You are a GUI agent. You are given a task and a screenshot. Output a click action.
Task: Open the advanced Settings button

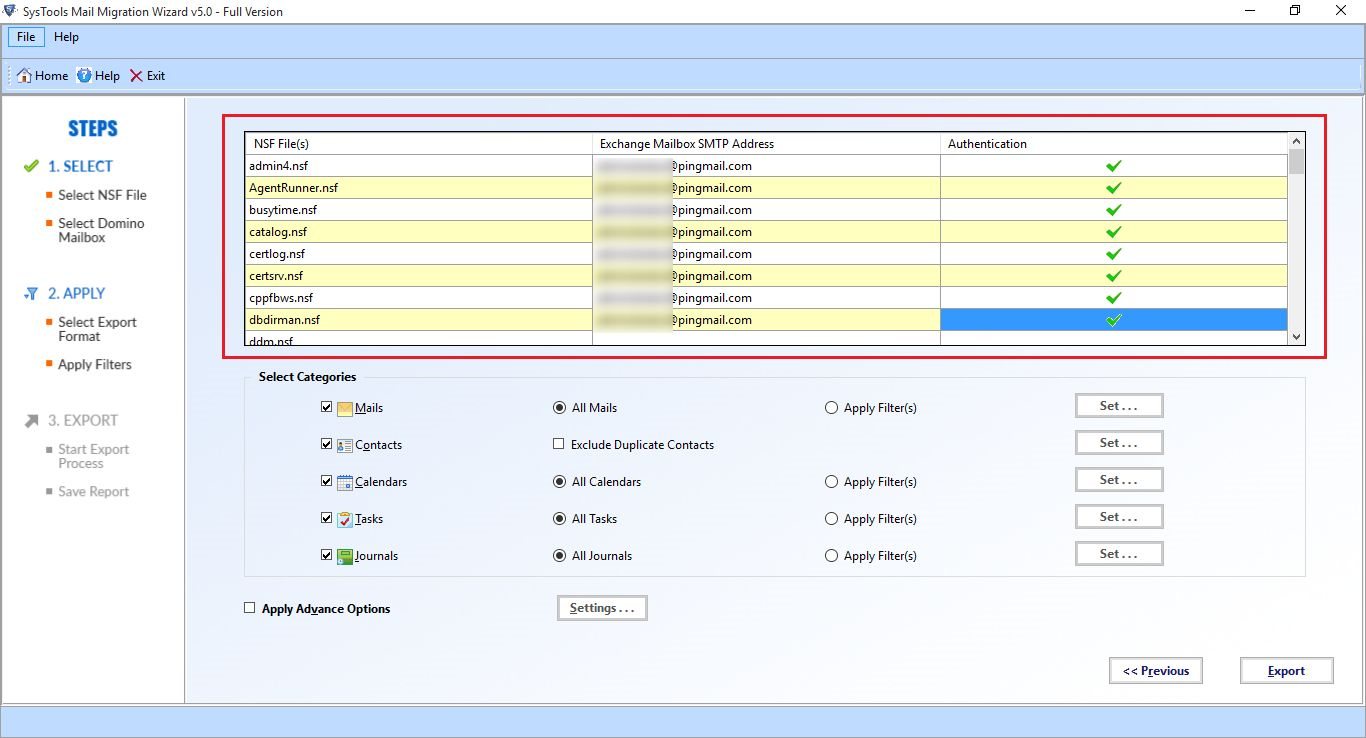[602, 608]
